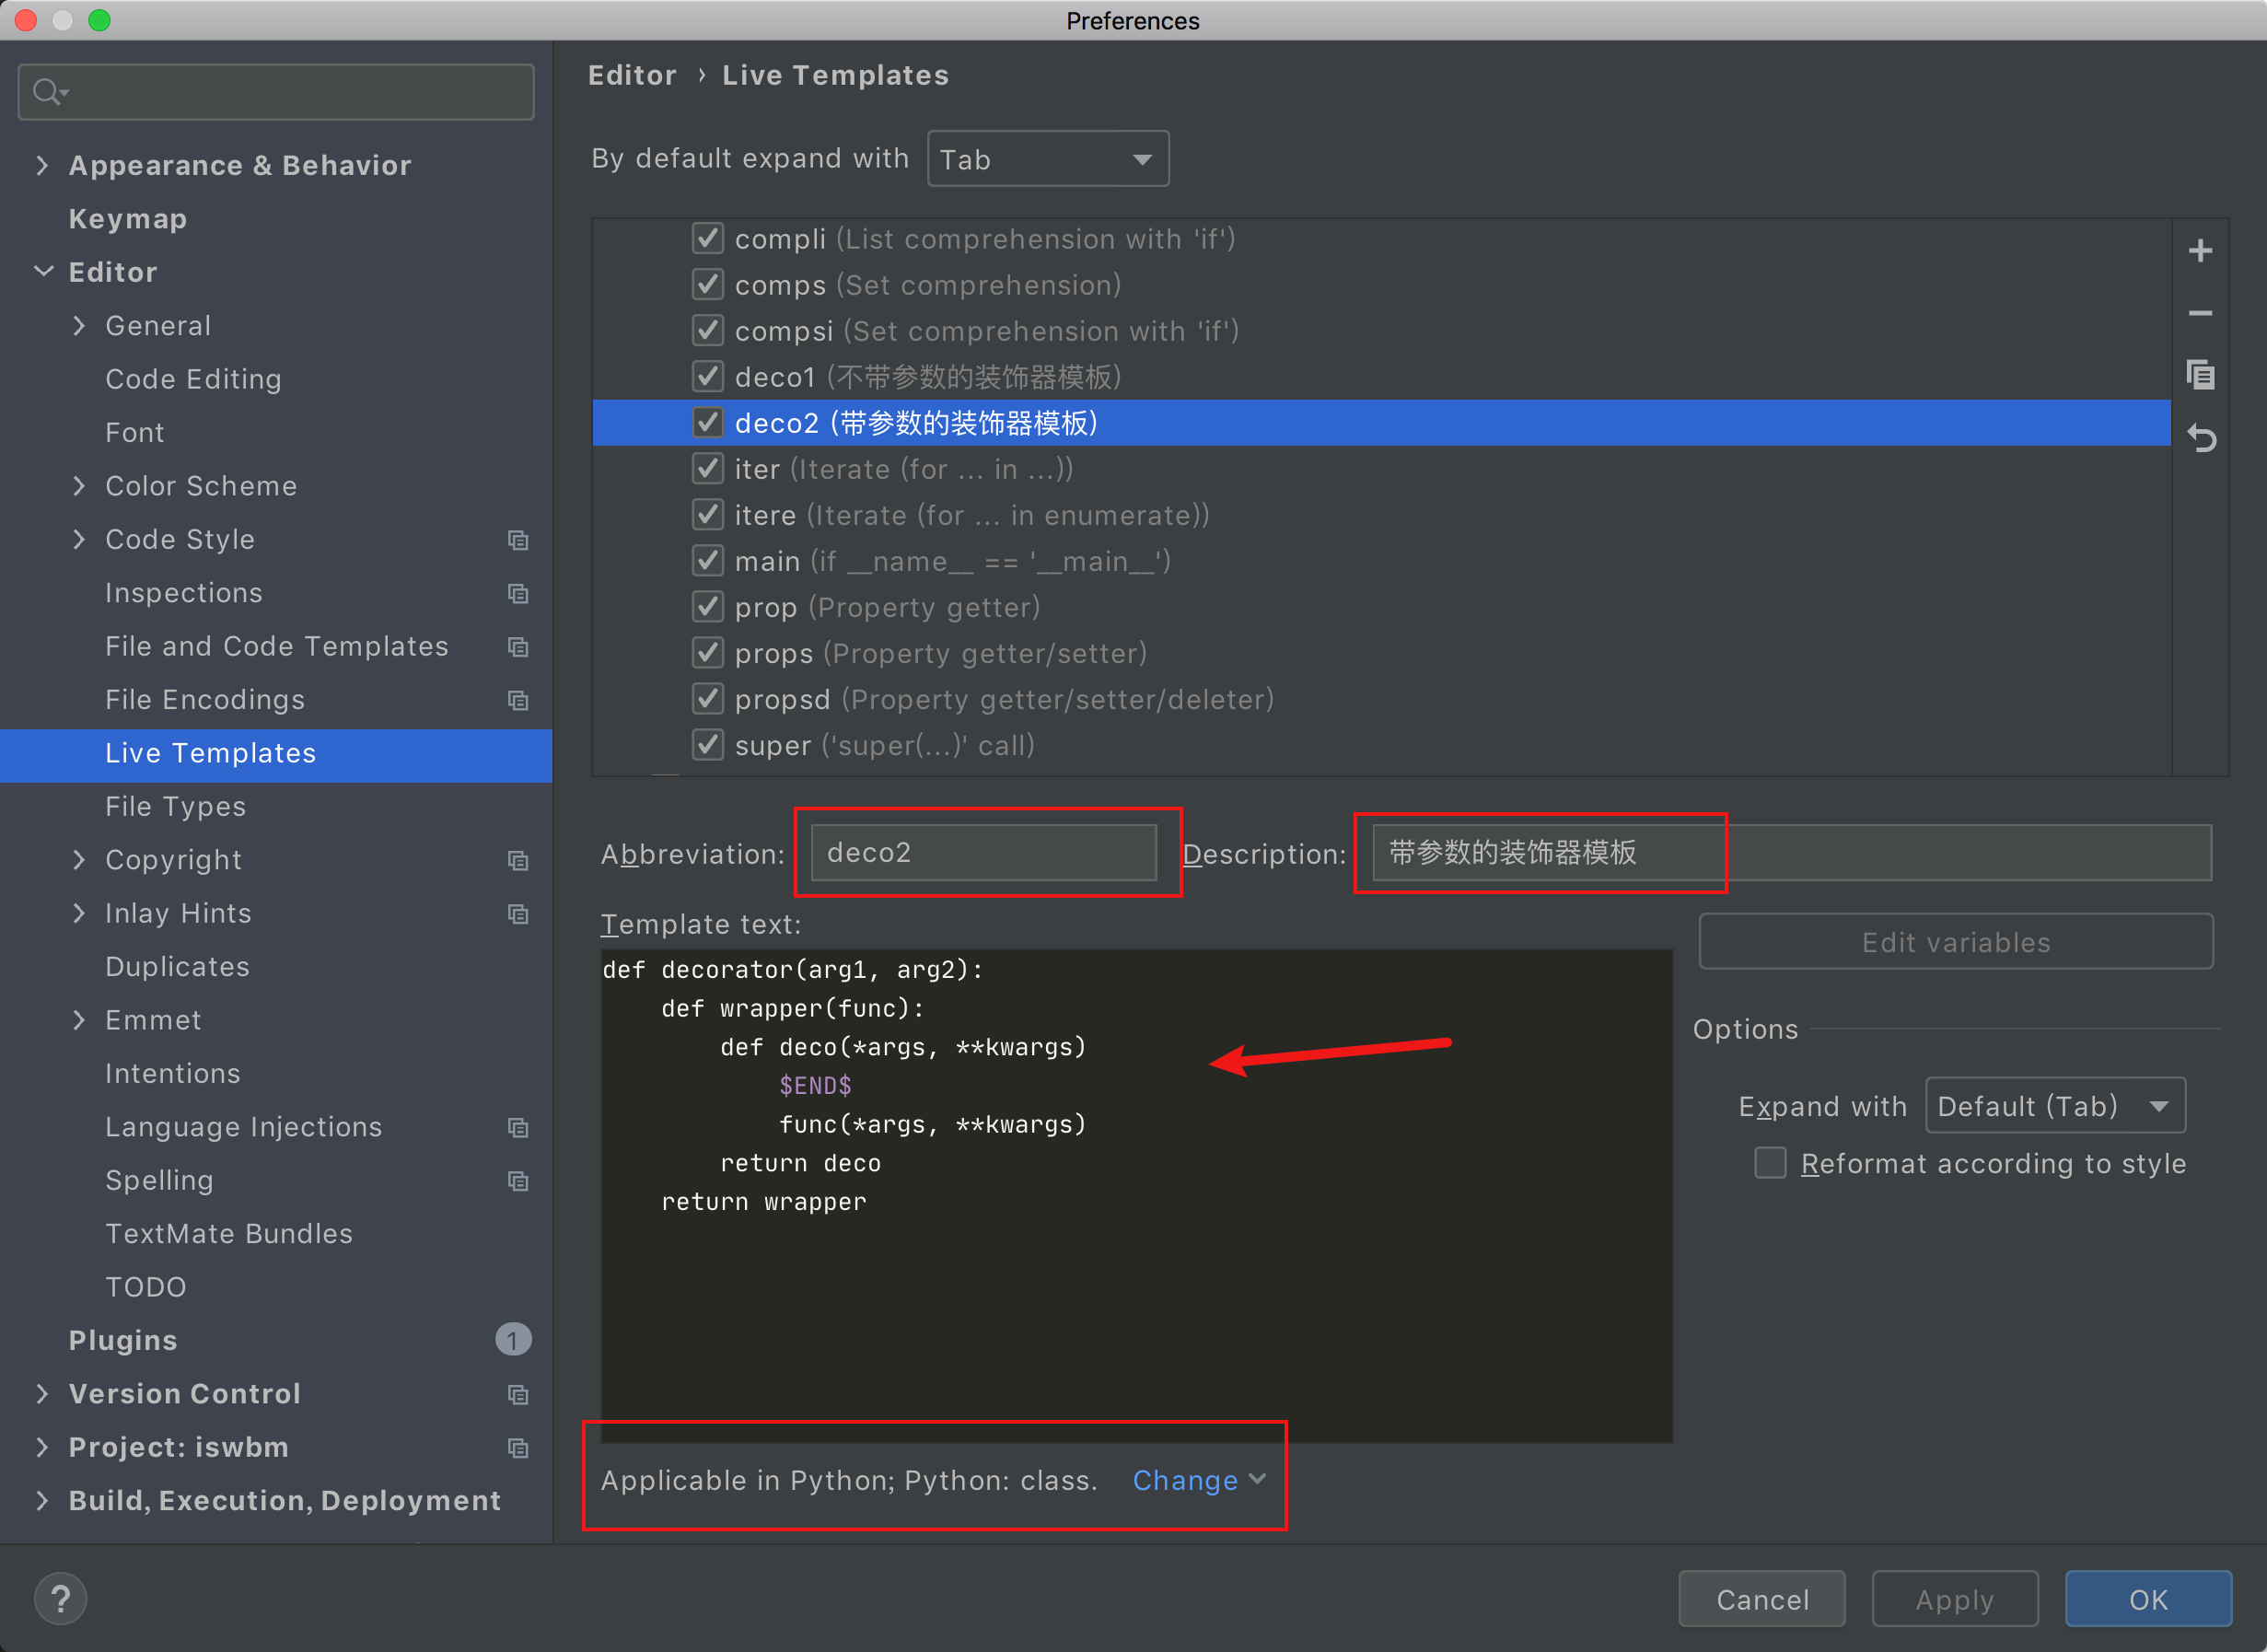2267x1652 pixels.
Task: Click the project-level icon next to Code Style
Action: [x=517, y=540]
